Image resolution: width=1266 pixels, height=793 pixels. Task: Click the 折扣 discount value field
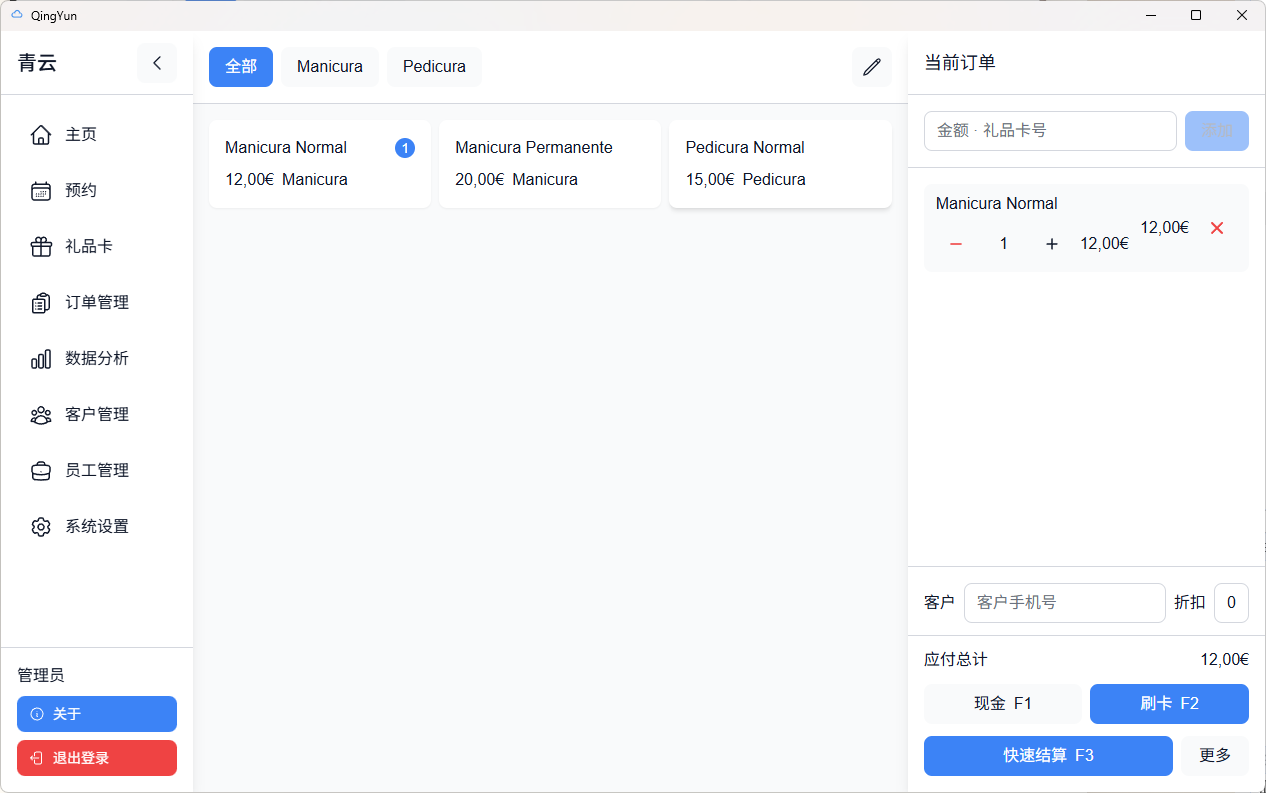[x=1231, y=603]
